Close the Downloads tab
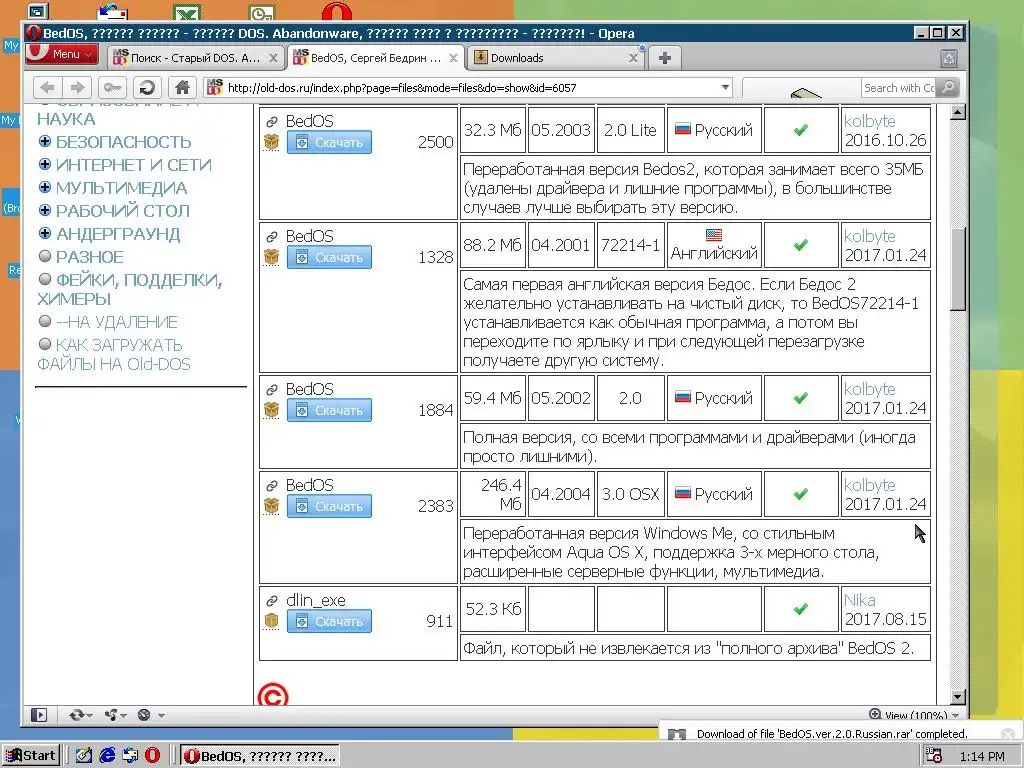The width and height of the screenshot is (1024, 768). click(x=633, y=58)
